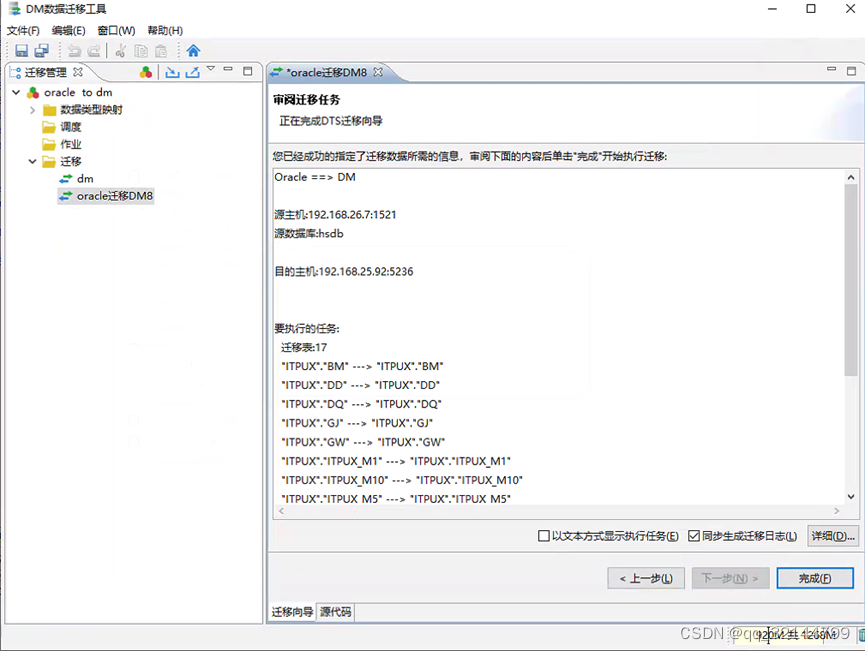Click the 详细(D)... button
Screen dimensions: 865x651
pyautogui.click(x=833, y=536)
